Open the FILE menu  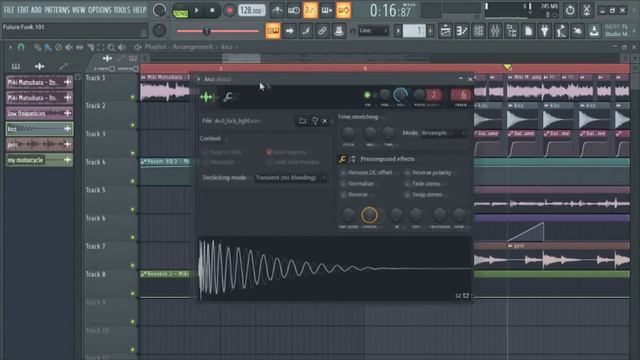tap(9, 10)
